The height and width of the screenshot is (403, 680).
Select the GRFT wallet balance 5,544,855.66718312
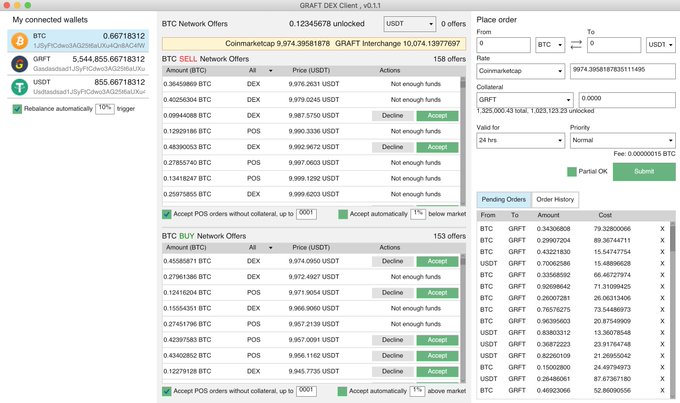[108, 59]
